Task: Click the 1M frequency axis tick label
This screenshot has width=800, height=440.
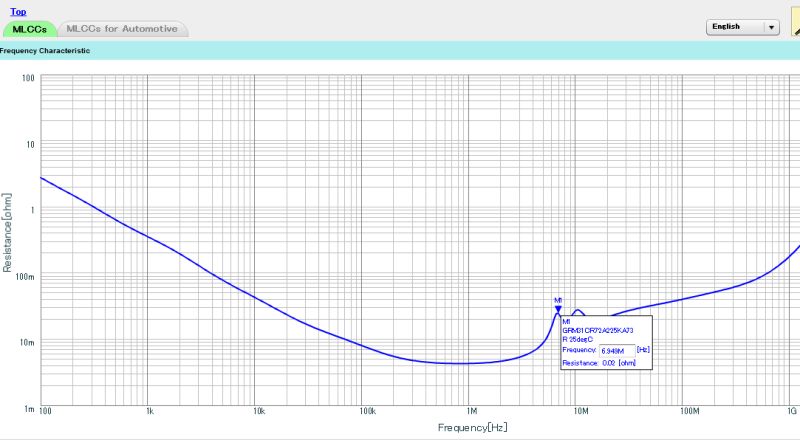Action: pyautogui.click(x=471, y=411)
